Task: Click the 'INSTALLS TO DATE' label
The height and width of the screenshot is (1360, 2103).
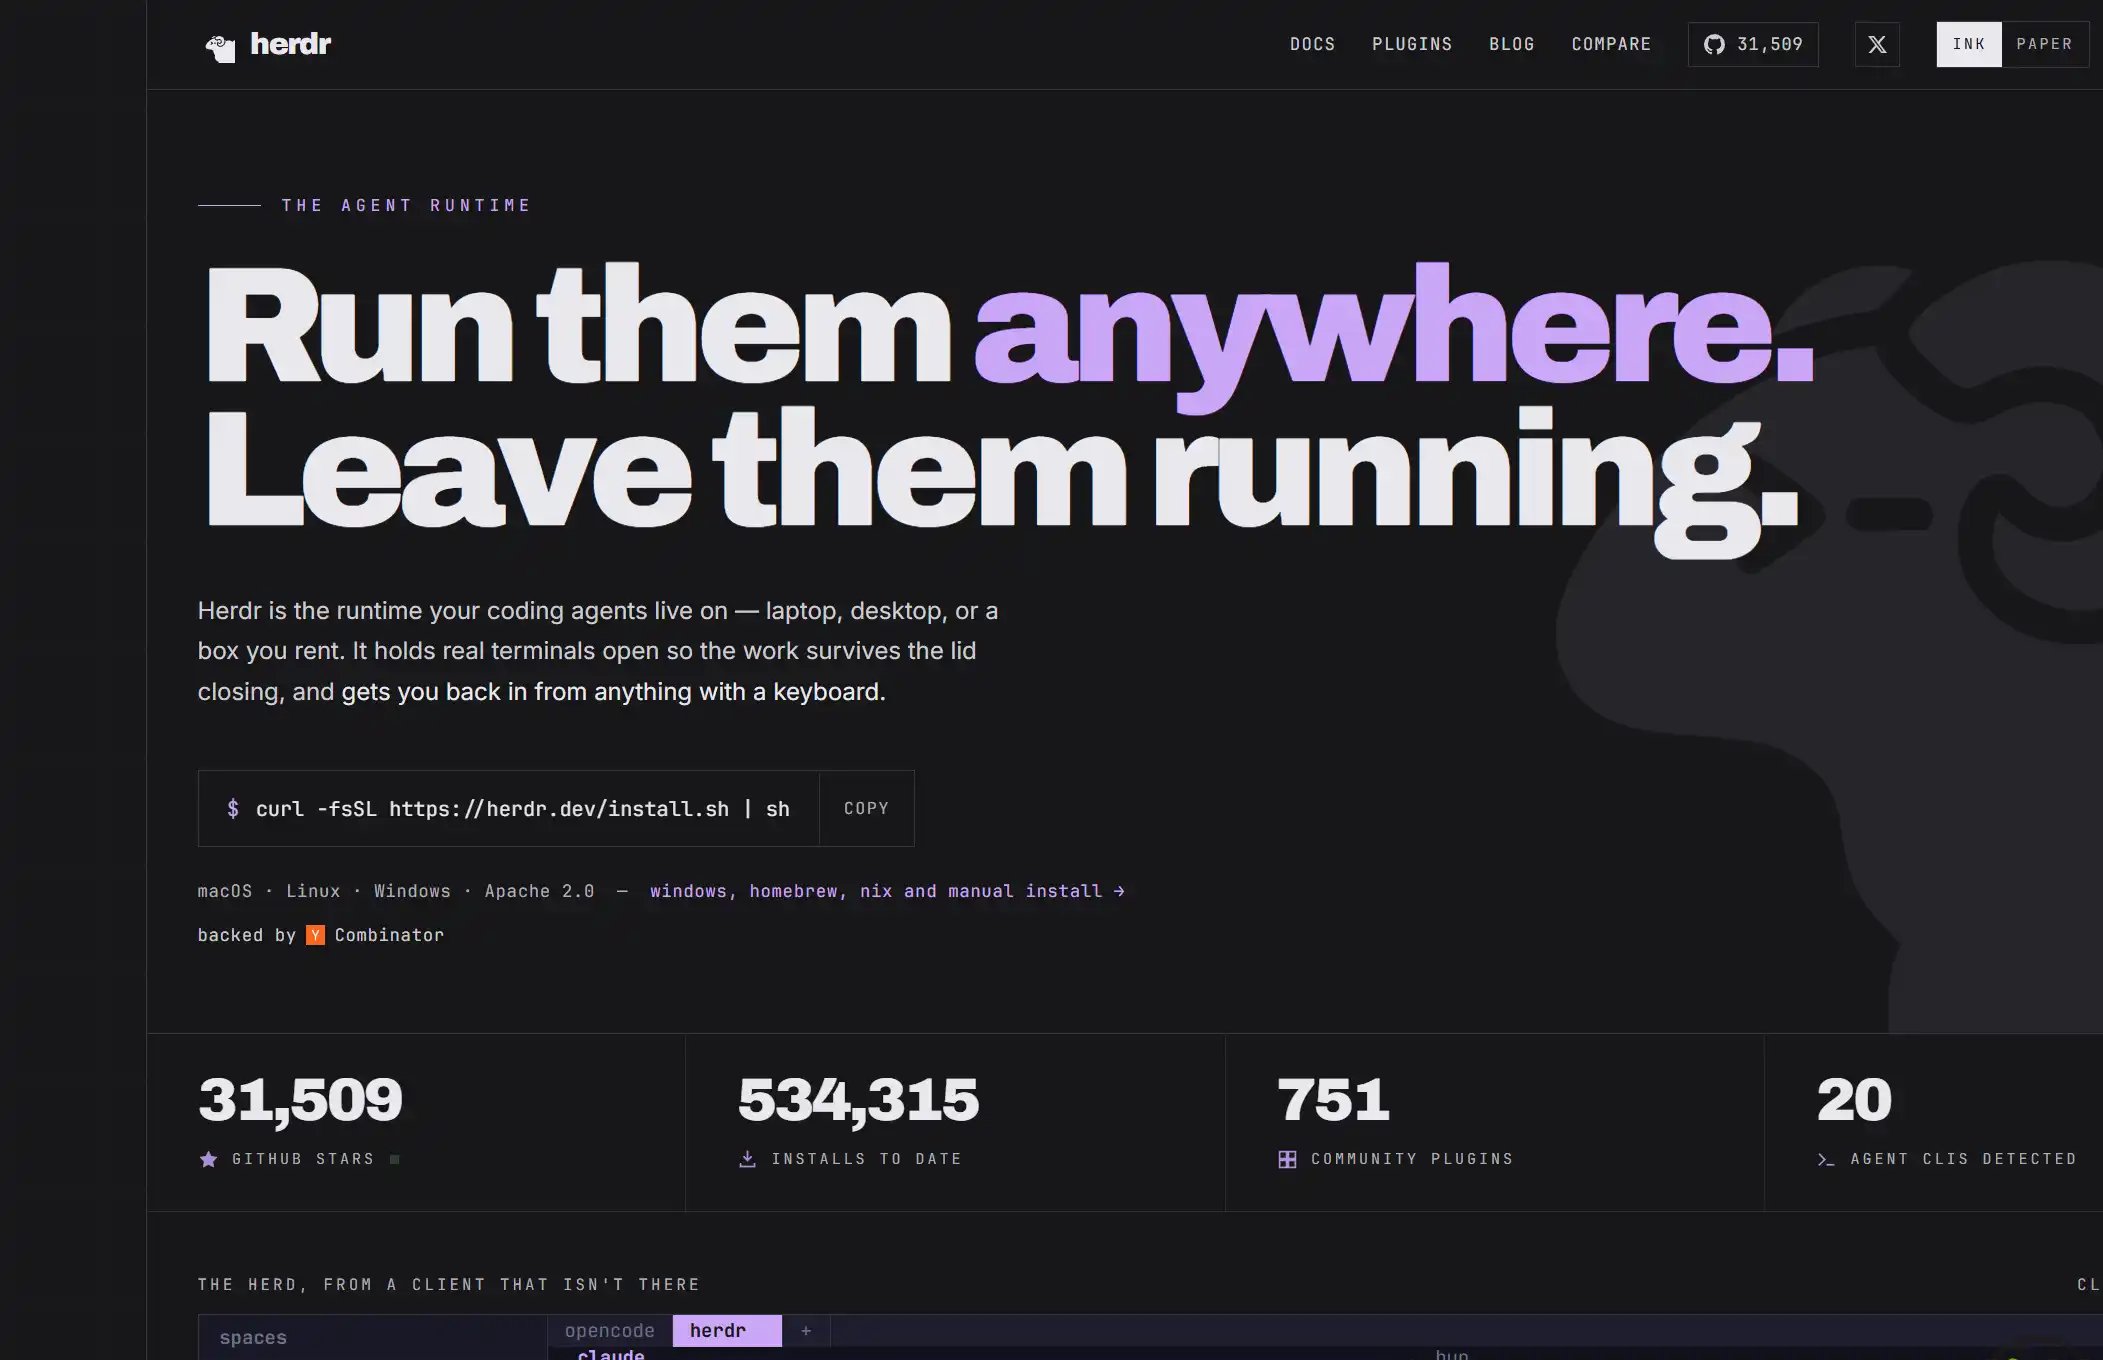Action: [x=867, y=1159]
